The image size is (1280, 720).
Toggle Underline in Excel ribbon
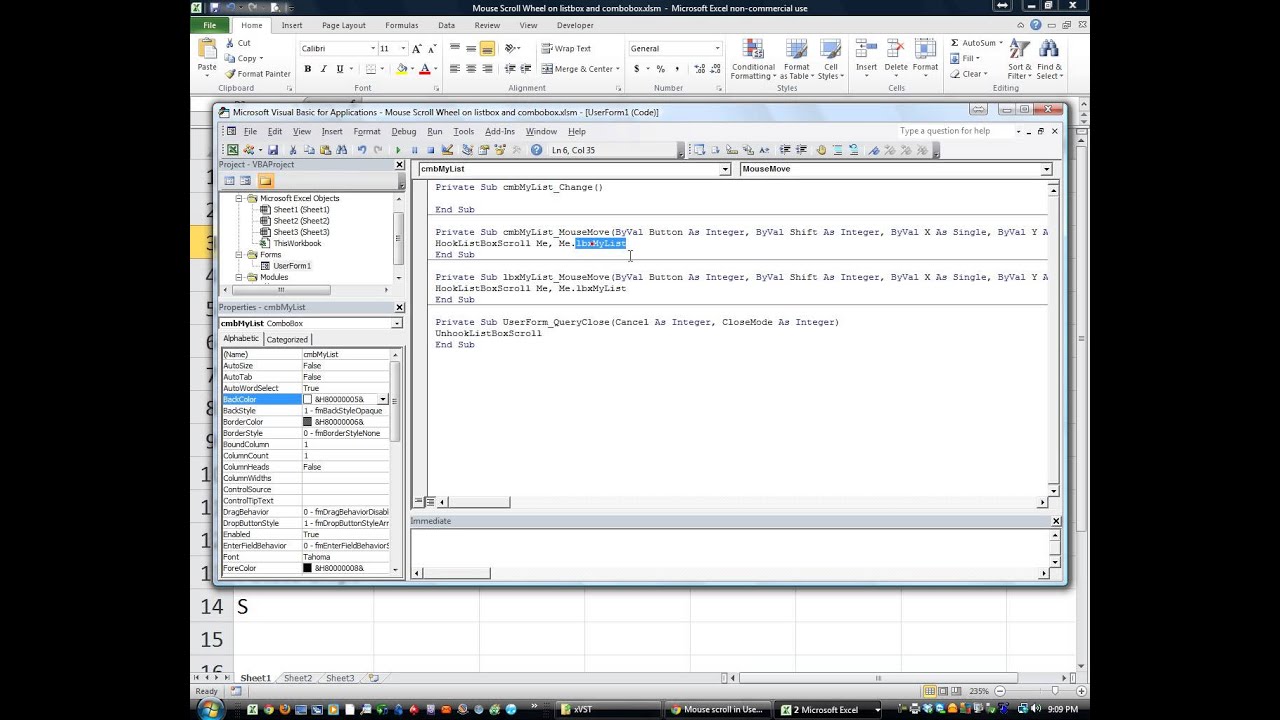click(x=340, y=69)
